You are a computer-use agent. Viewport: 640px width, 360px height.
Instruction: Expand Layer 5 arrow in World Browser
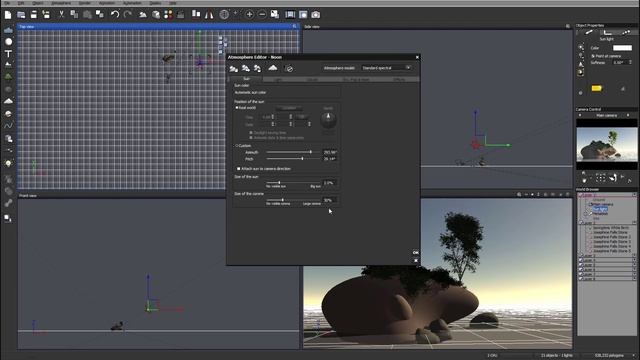tap(634, 265)
